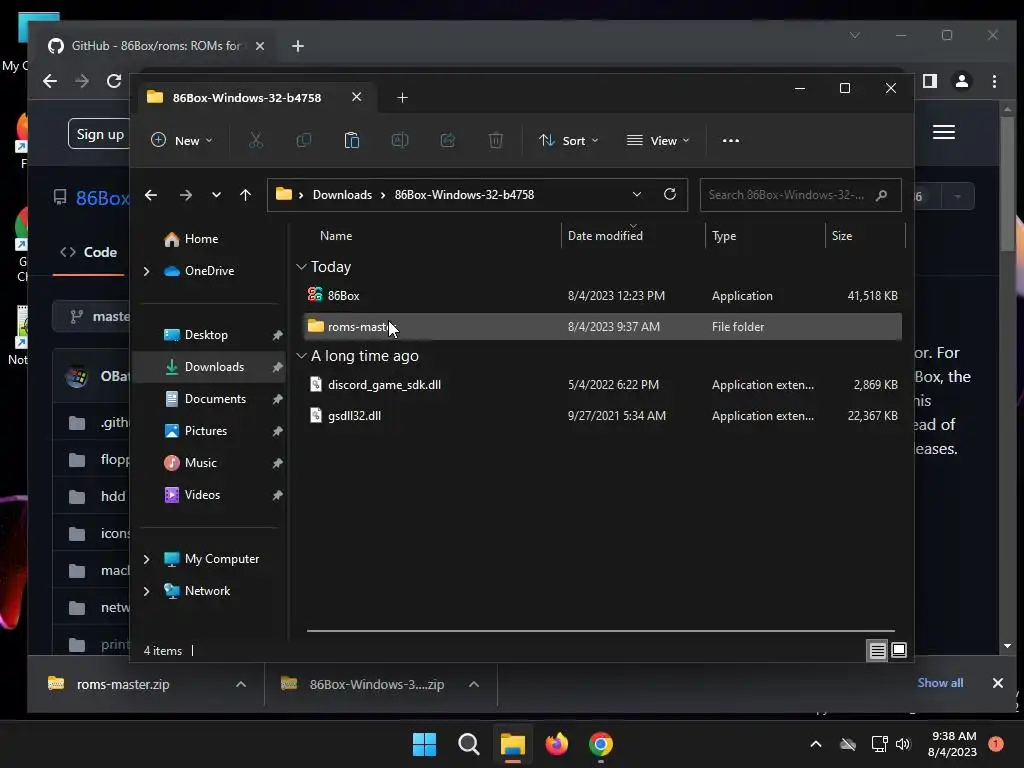This screenshot has width=1024, height=768.
Task: Collapse the Today group
Action: coord(301,266)
